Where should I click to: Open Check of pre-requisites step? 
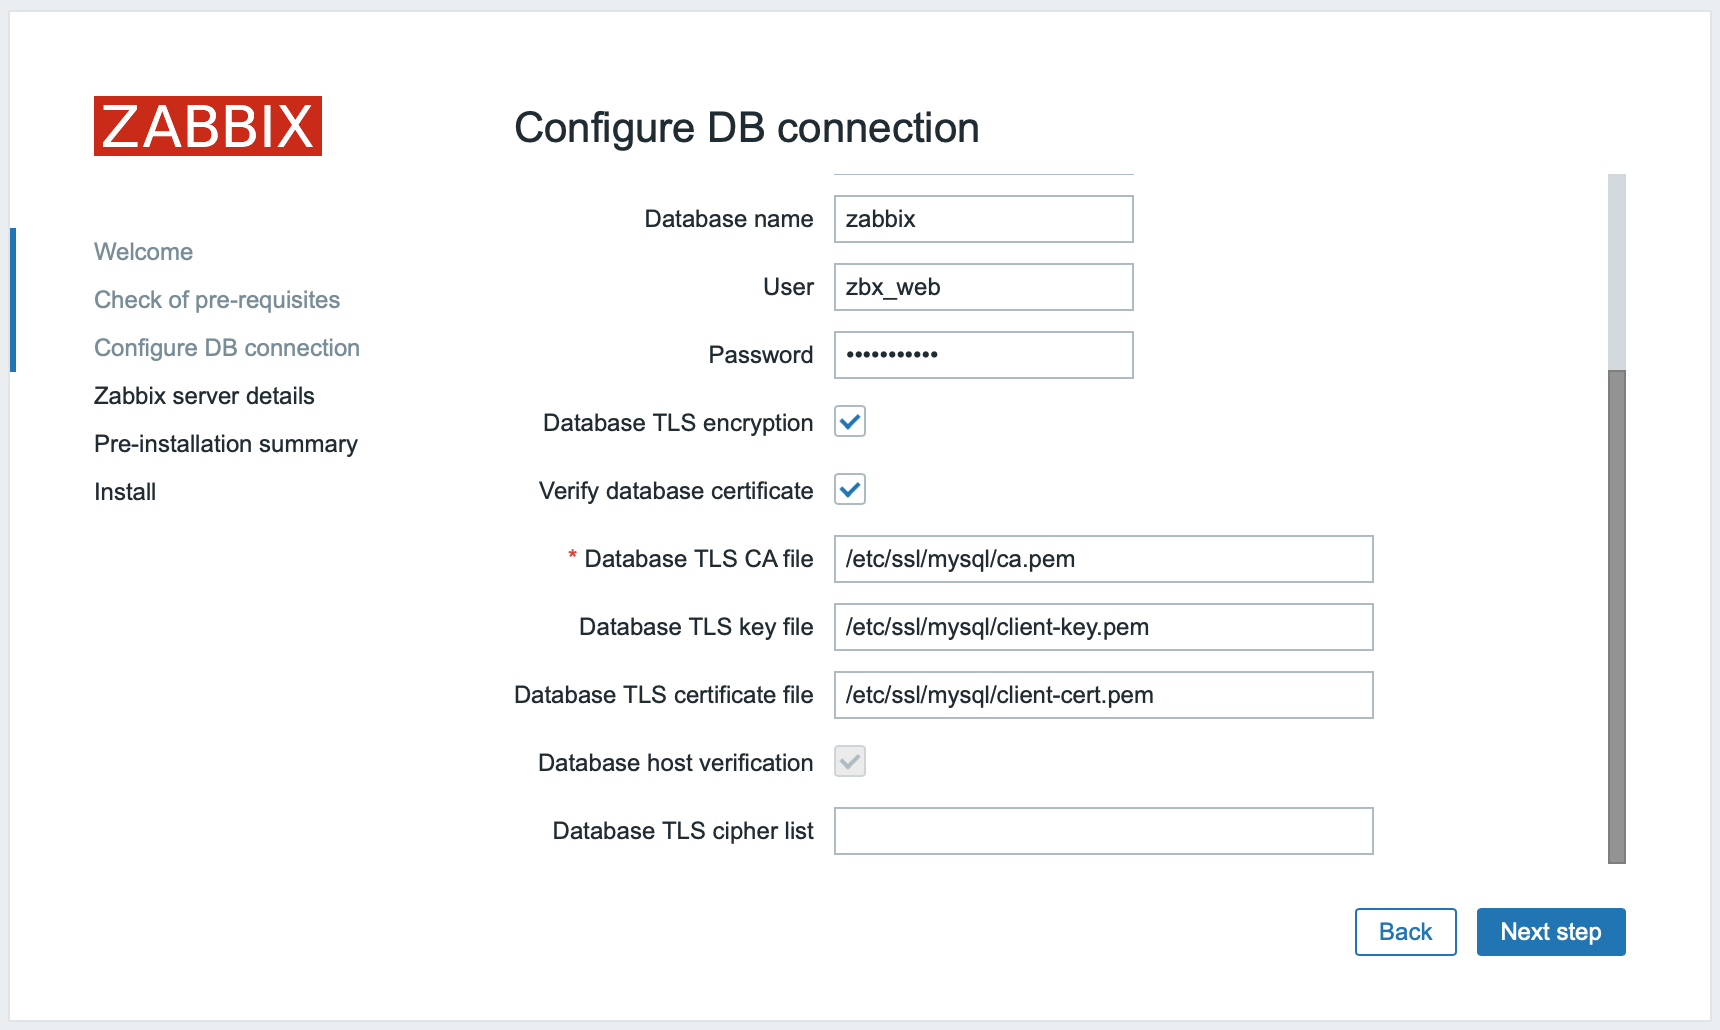click(x=217, y=300)
